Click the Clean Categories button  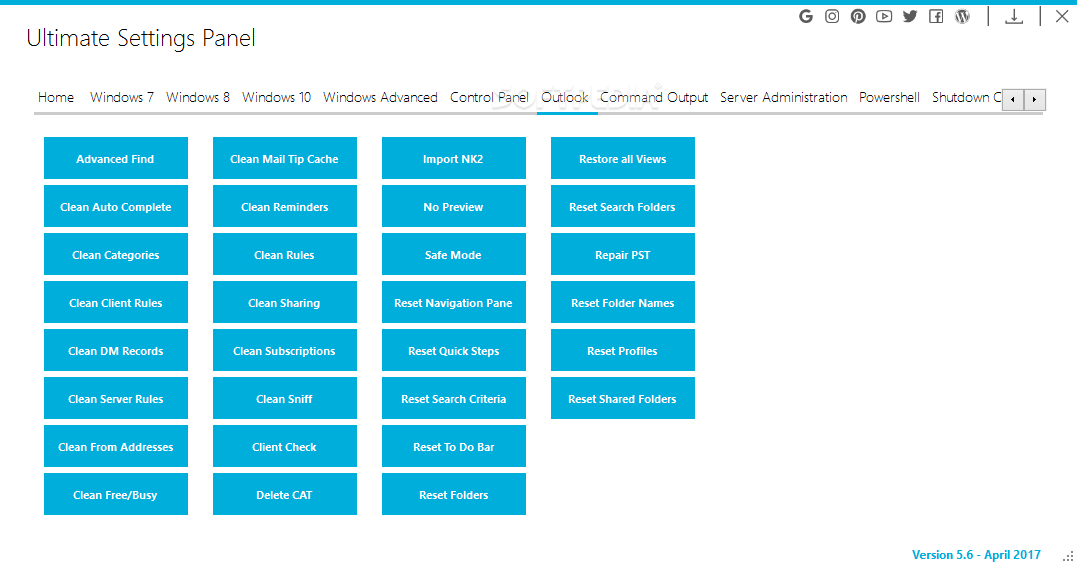tap(115, 254)
